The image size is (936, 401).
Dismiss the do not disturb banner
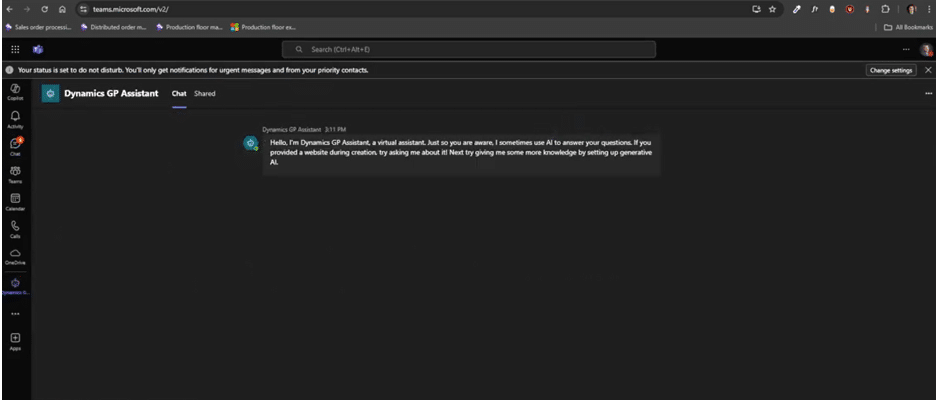(928, 70)
